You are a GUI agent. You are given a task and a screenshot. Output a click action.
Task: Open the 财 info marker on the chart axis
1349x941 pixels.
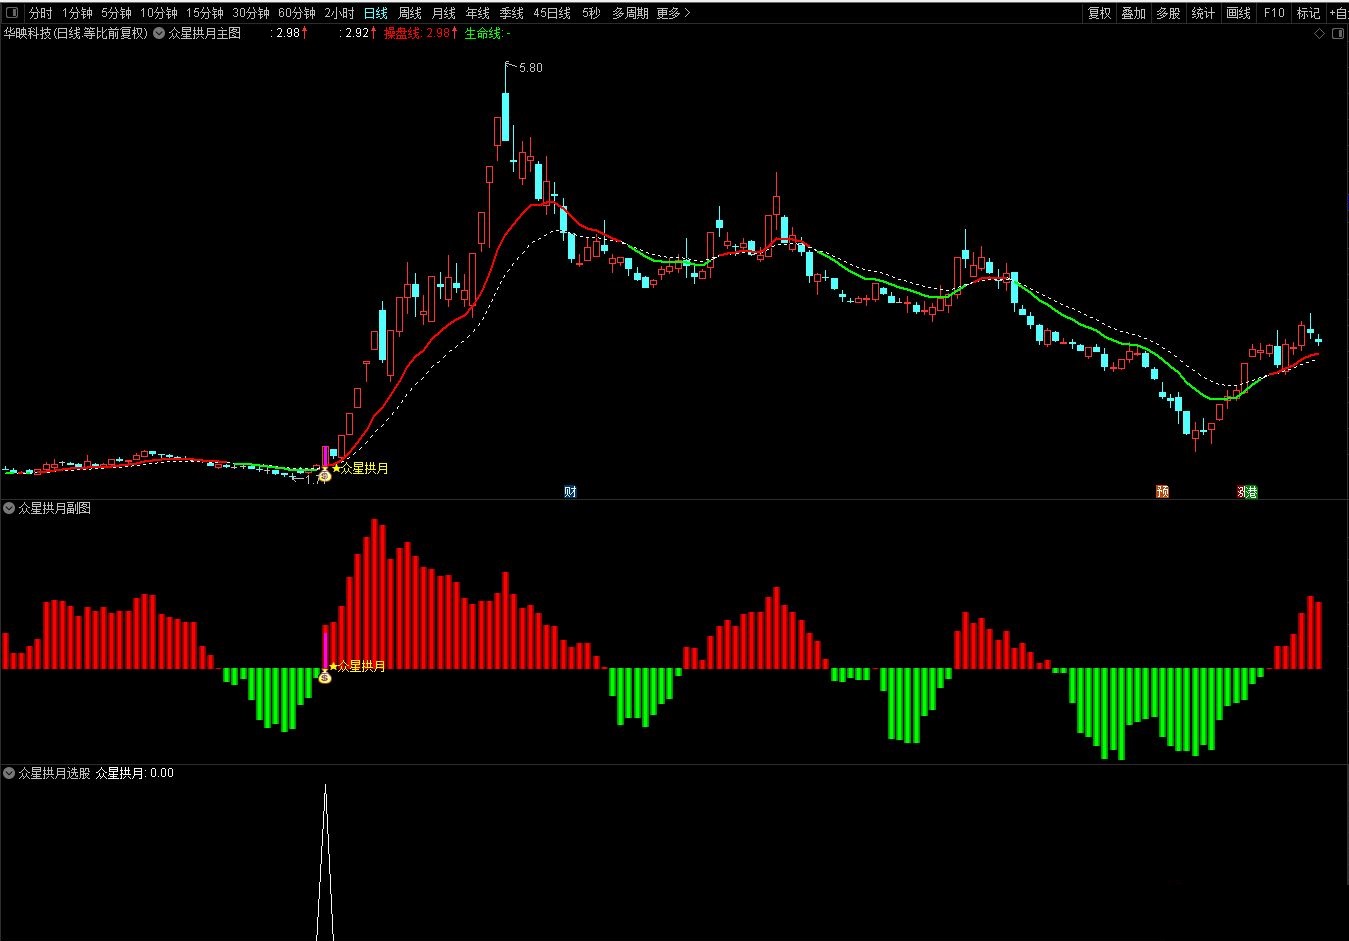[x=570, y=492]
